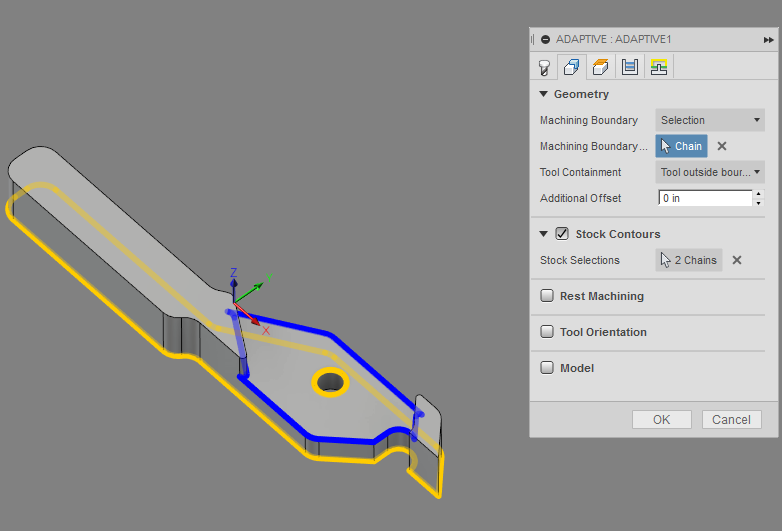The image size is (782, 531).
Task: Click the Chain selection button
Action: [681, 146]
